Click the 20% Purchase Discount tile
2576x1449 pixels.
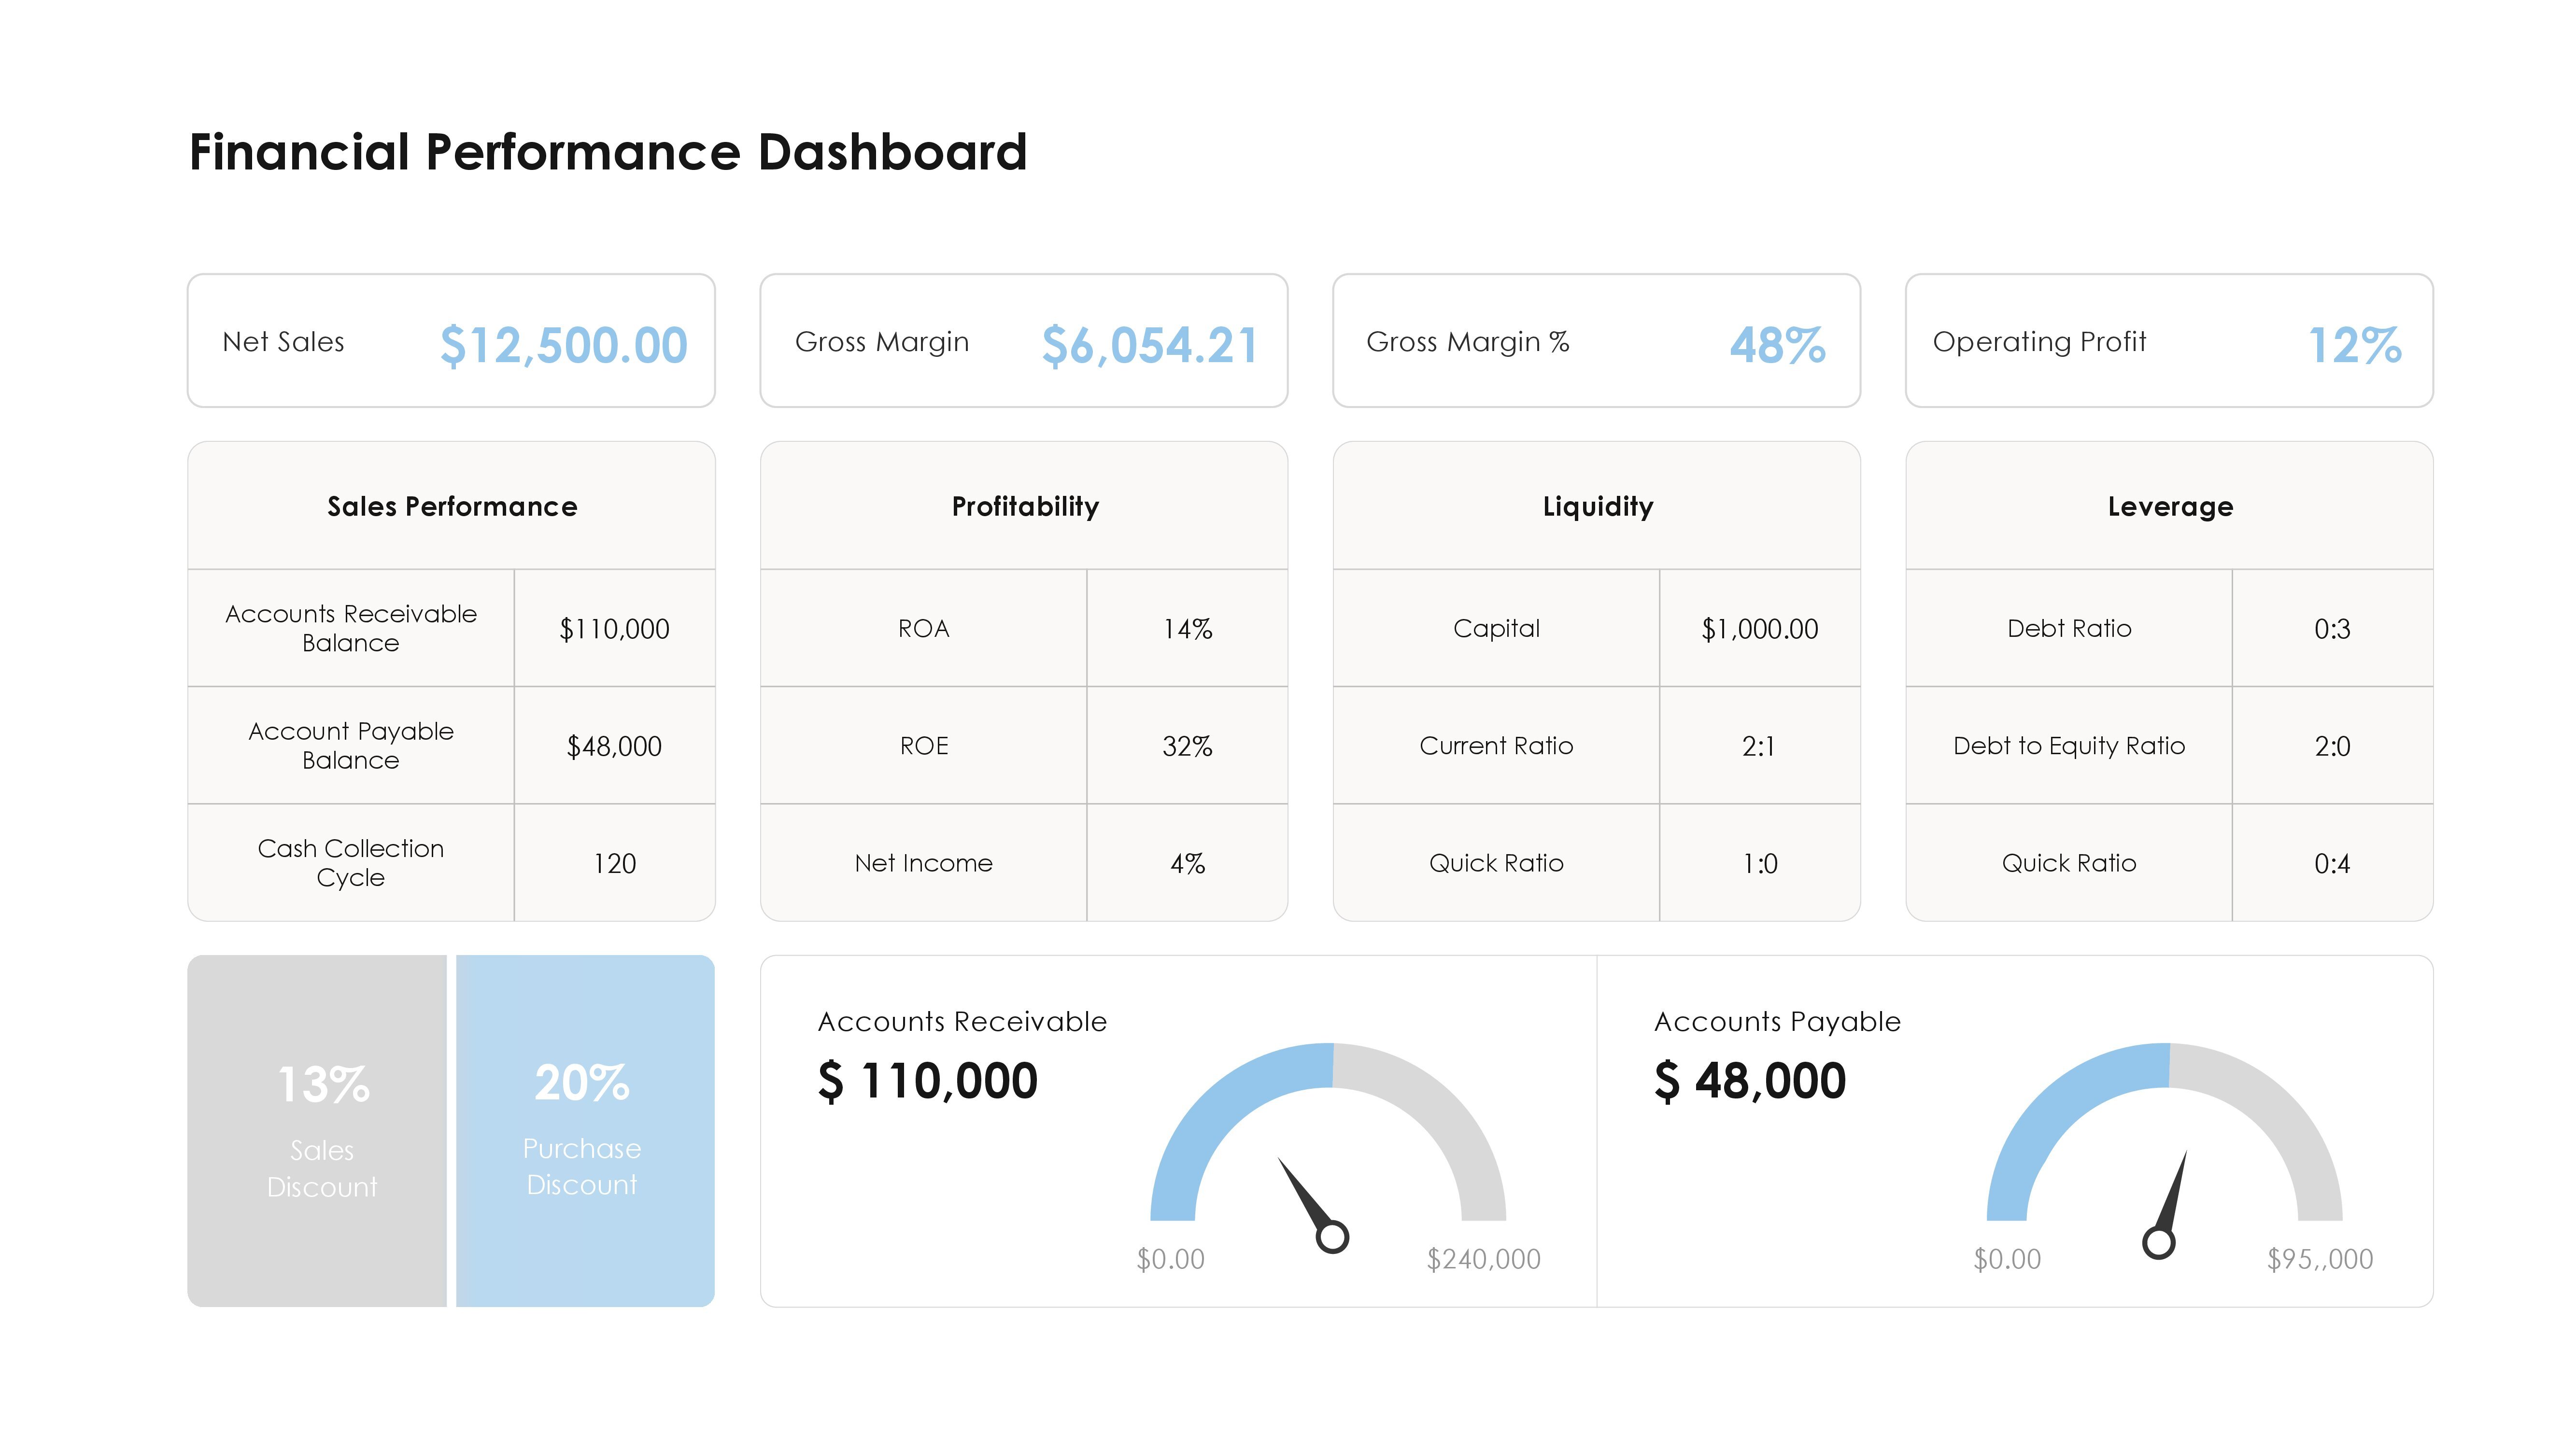585,1131
